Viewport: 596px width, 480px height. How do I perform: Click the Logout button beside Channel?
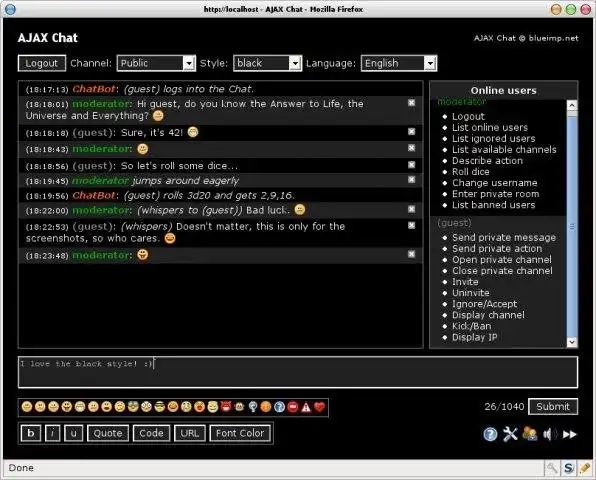[x=41, y=63]
